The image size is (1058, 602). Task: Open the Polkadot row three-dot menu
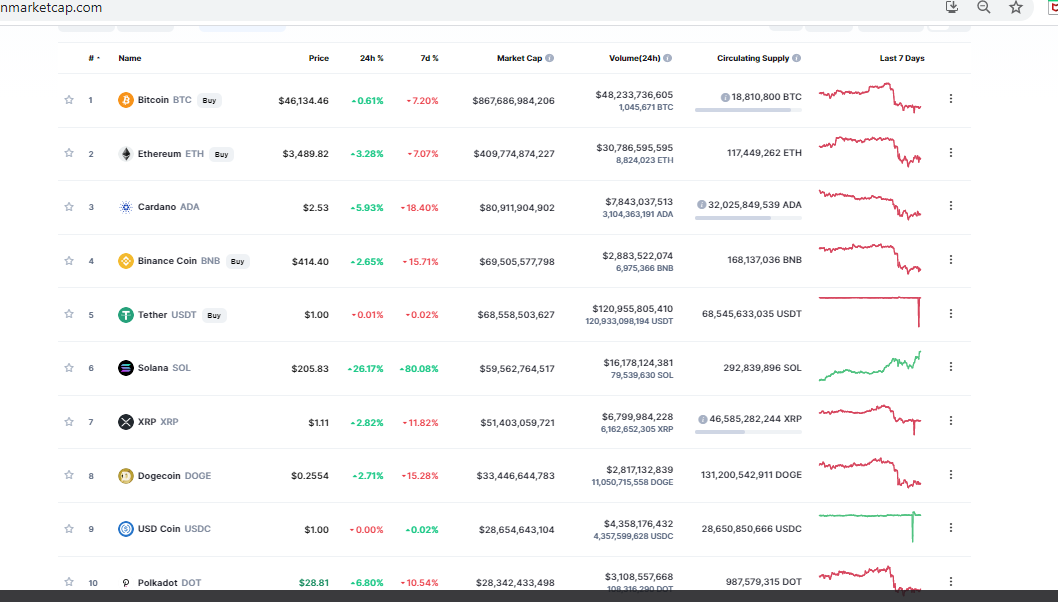(x=951, y=582)
